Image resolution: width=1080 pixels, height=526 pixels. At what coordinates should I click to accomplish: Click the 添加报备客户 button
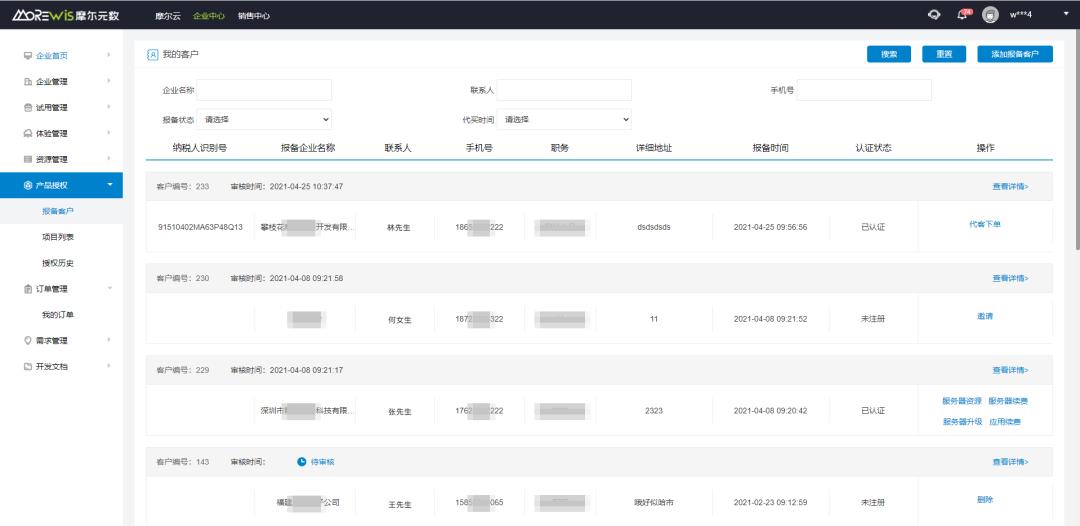[x=1015, y=54]
